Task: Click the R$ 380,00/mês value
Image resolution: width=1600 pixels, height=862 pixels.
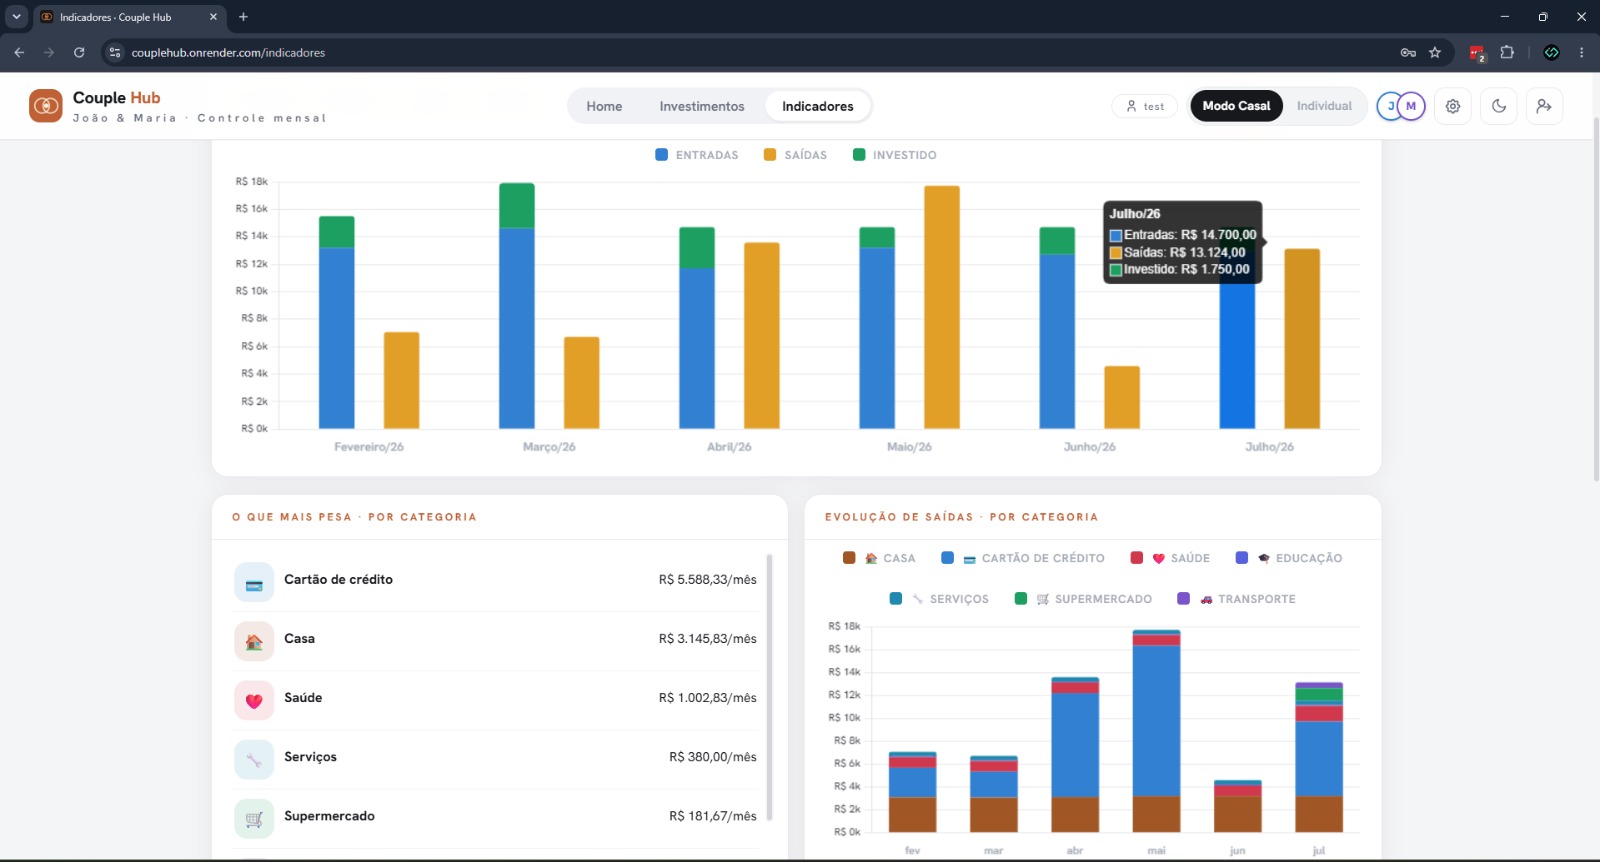Action: coord(713,757)
